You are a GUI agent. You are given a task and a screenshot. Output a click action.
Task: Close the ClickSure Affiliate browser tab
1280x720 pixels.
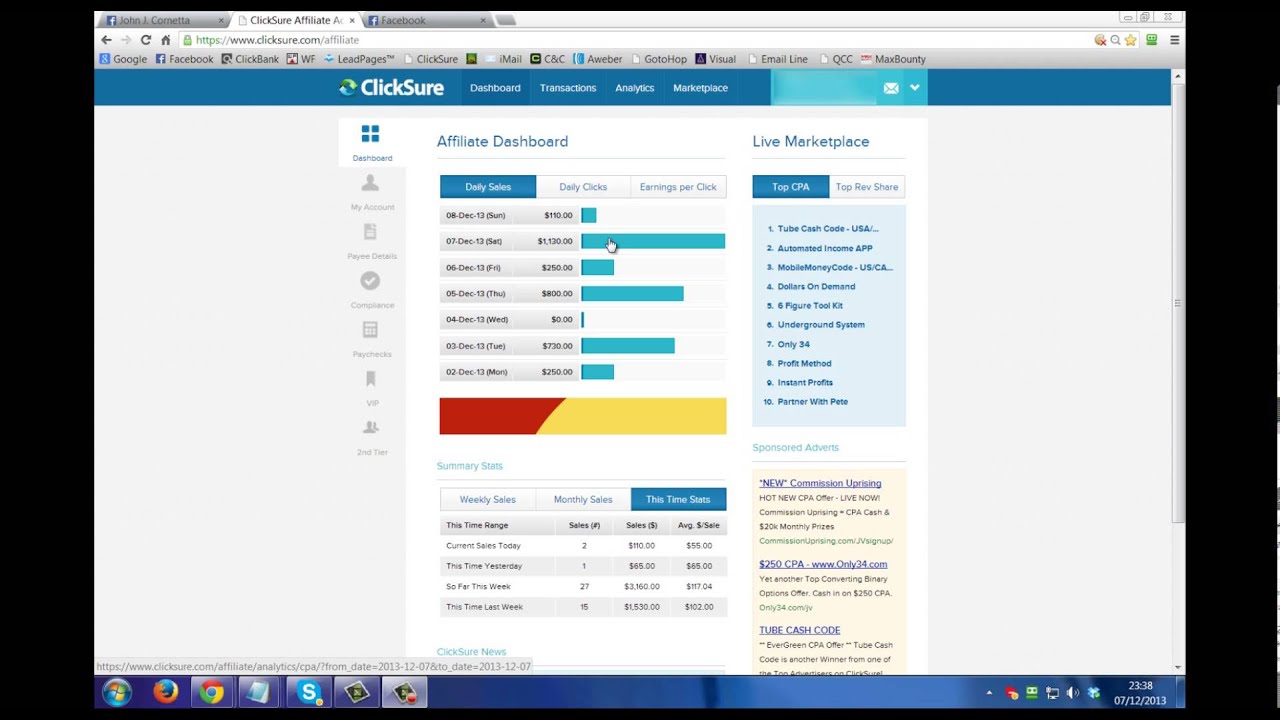[352, 20]
